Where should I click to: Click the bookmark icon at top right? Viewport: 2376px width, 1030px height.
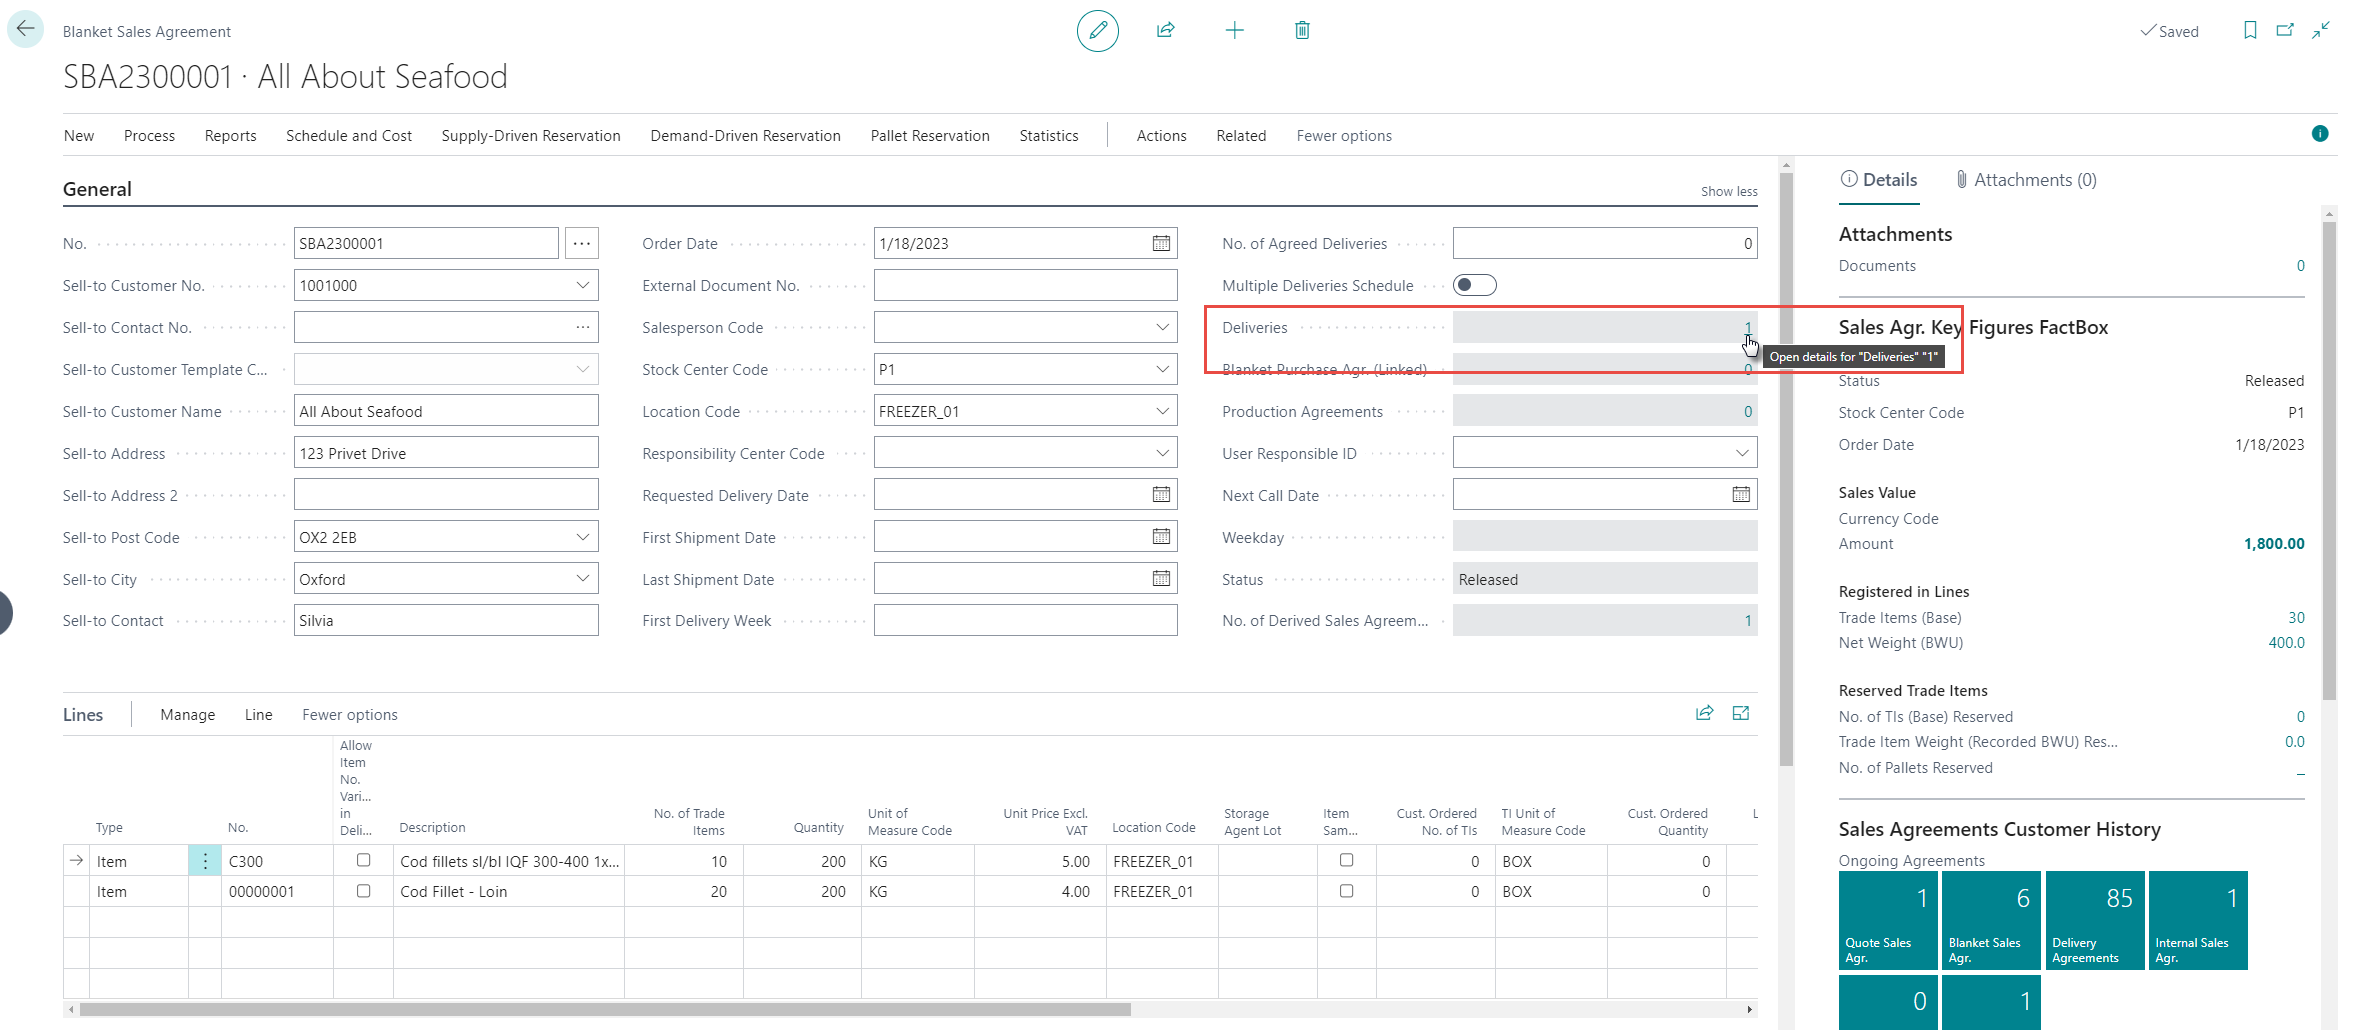(2249, 31)
